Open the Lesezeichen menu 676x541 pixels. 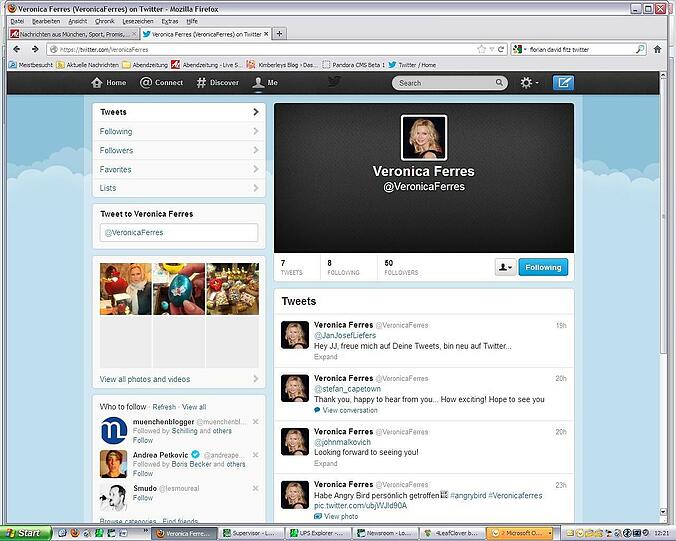click(138, 21)
